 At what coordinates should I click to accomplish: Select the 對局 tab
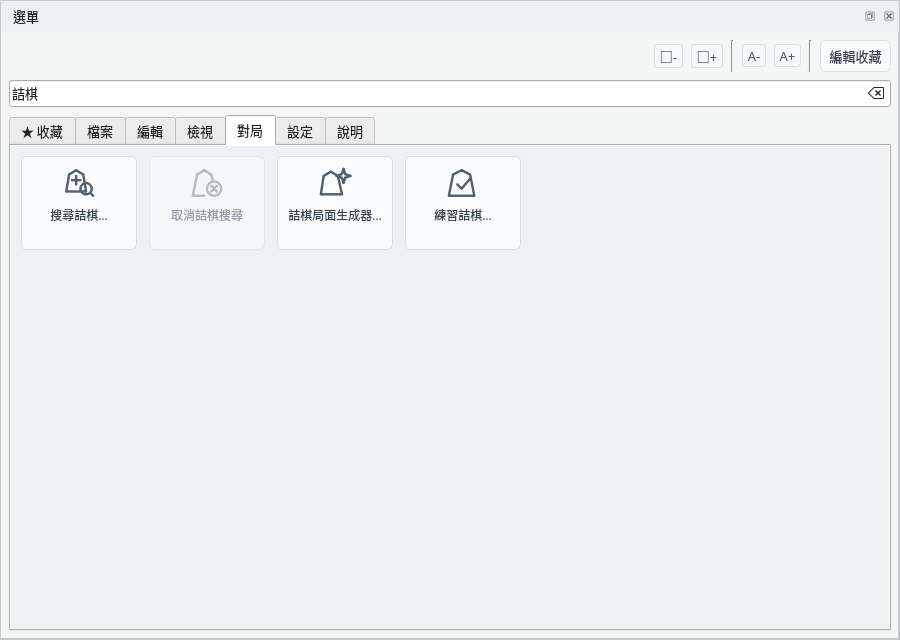tap(250, 131)
